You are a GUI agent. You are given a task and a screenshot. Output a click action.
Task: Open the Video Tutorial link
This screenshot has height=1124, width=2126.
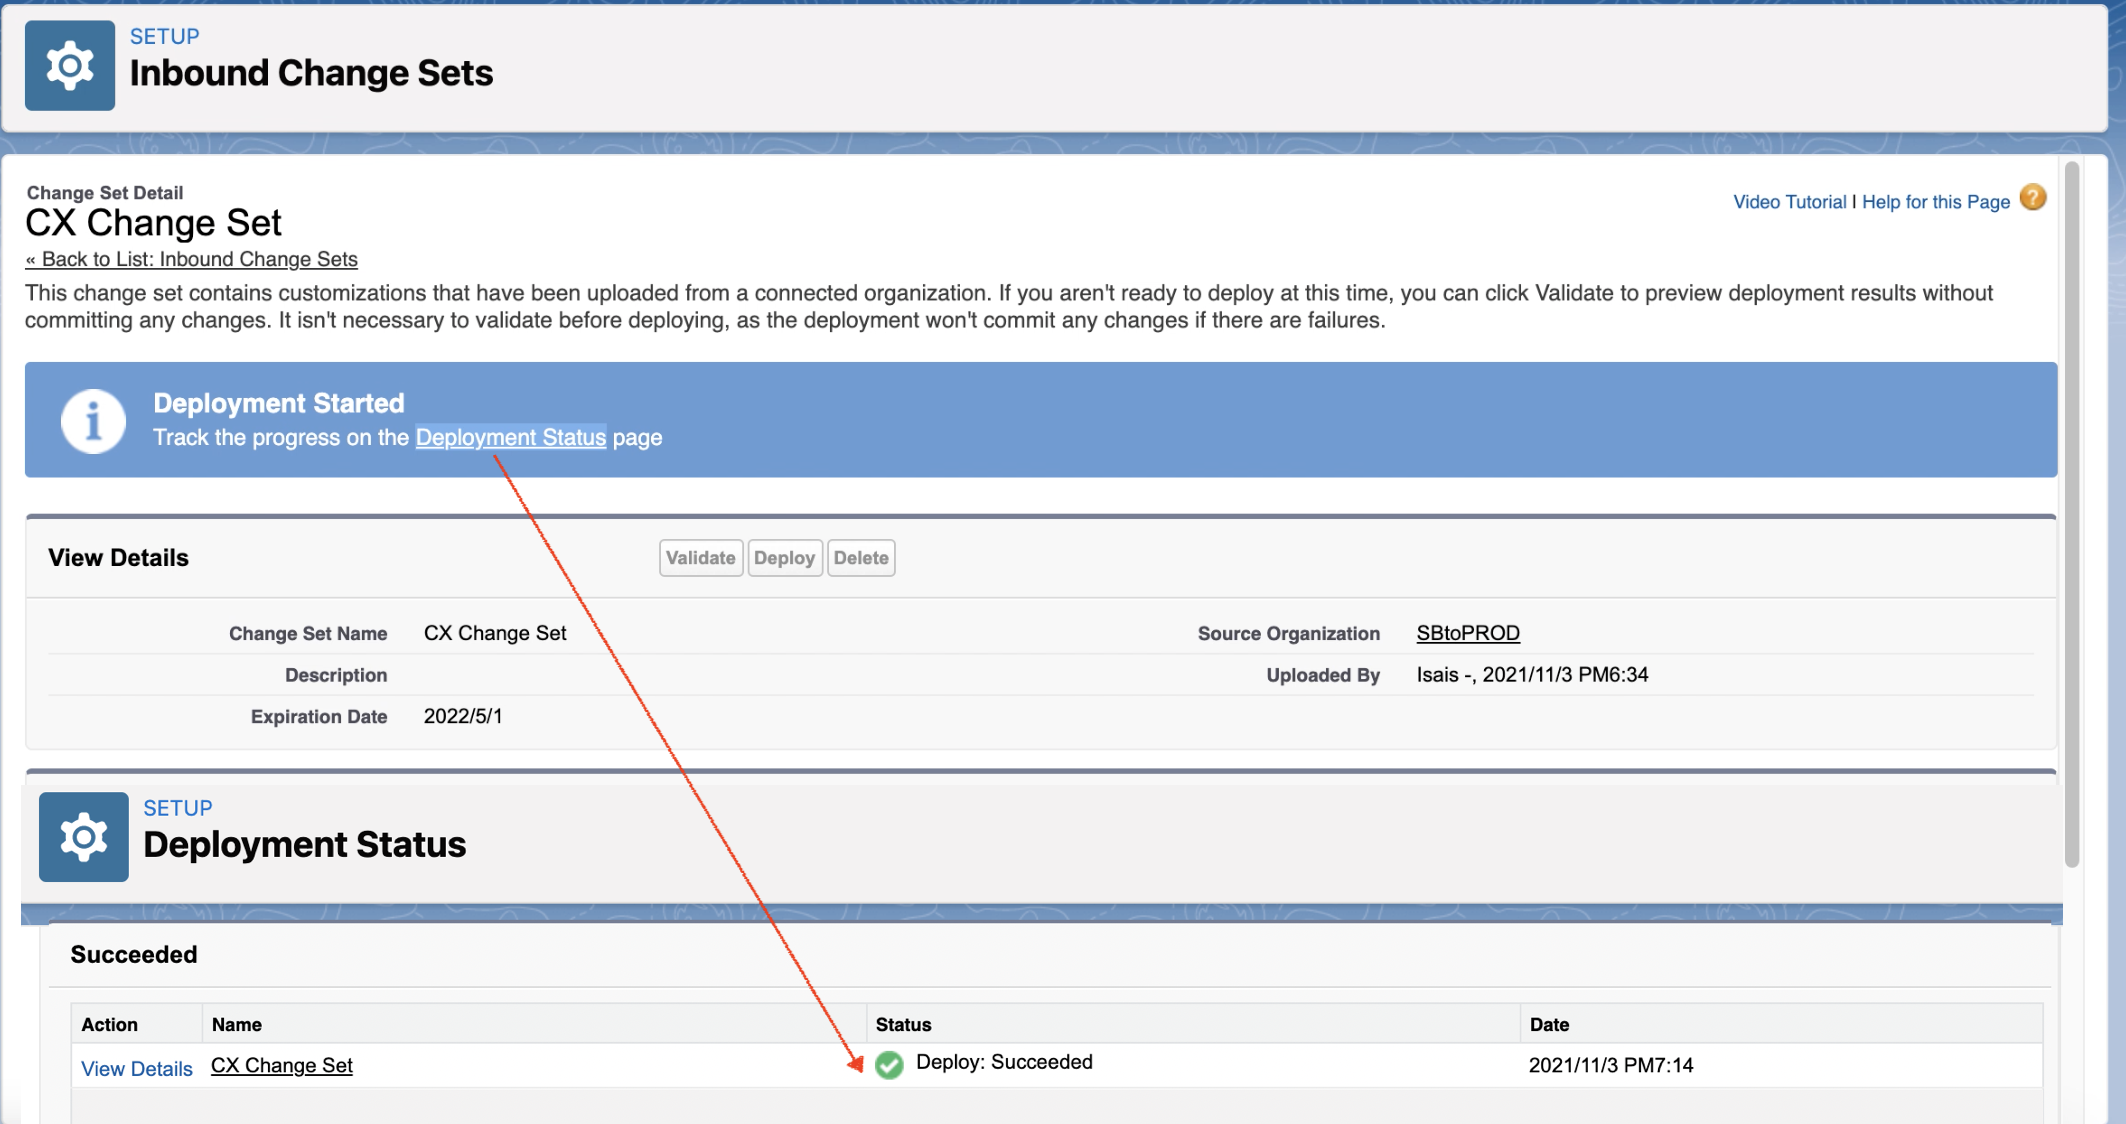click(x=1789, y=202)
